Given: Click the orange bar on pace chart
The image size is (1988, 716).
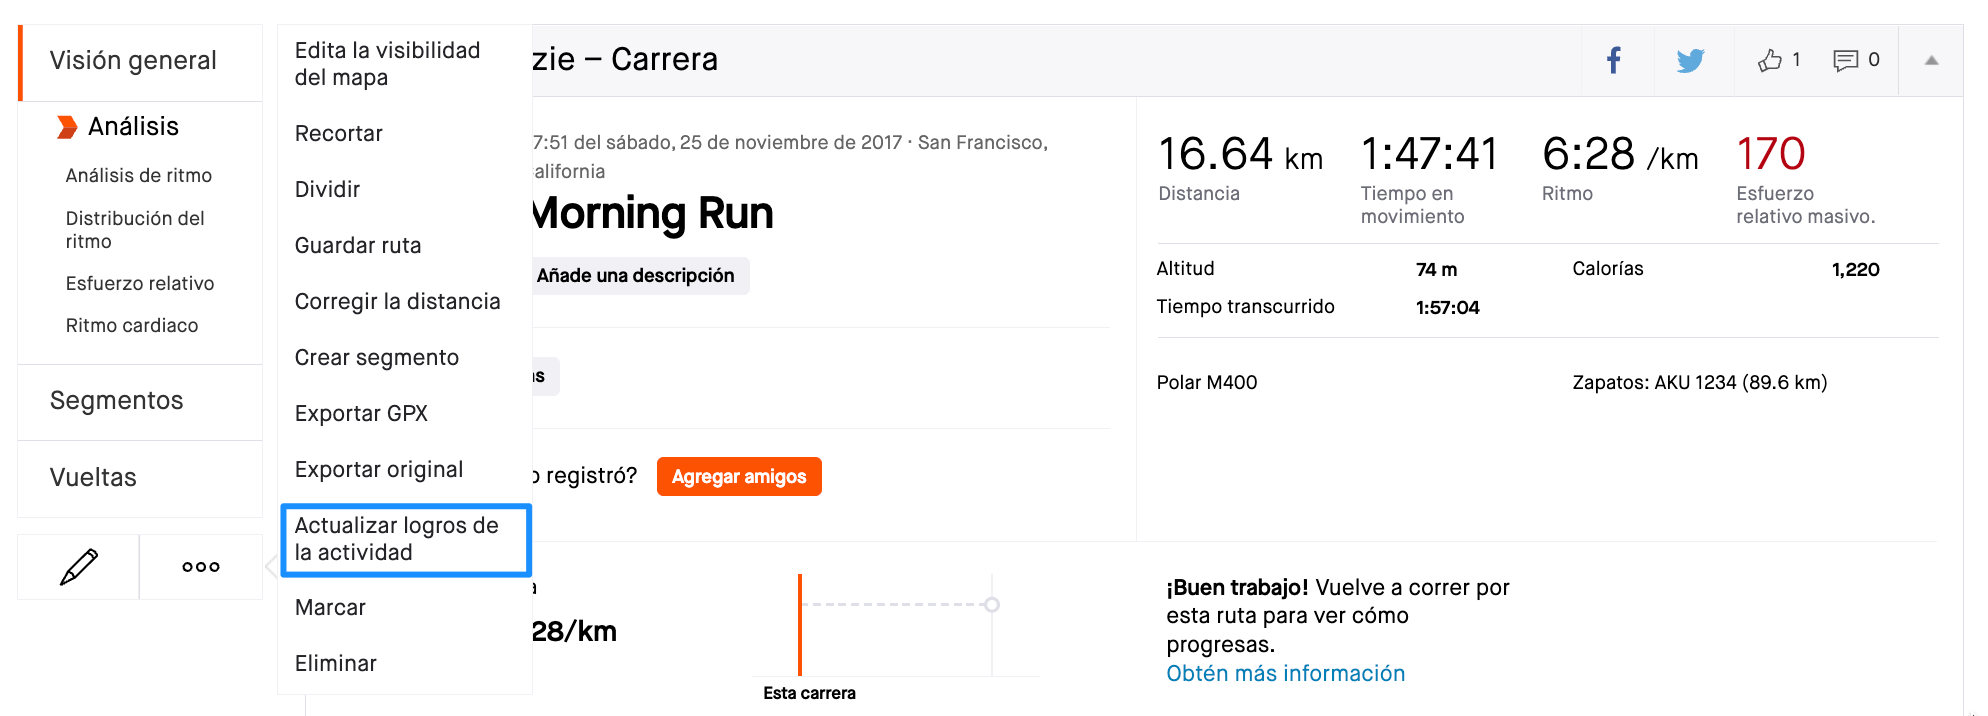Looking at the screenshot, I should 800,625.
